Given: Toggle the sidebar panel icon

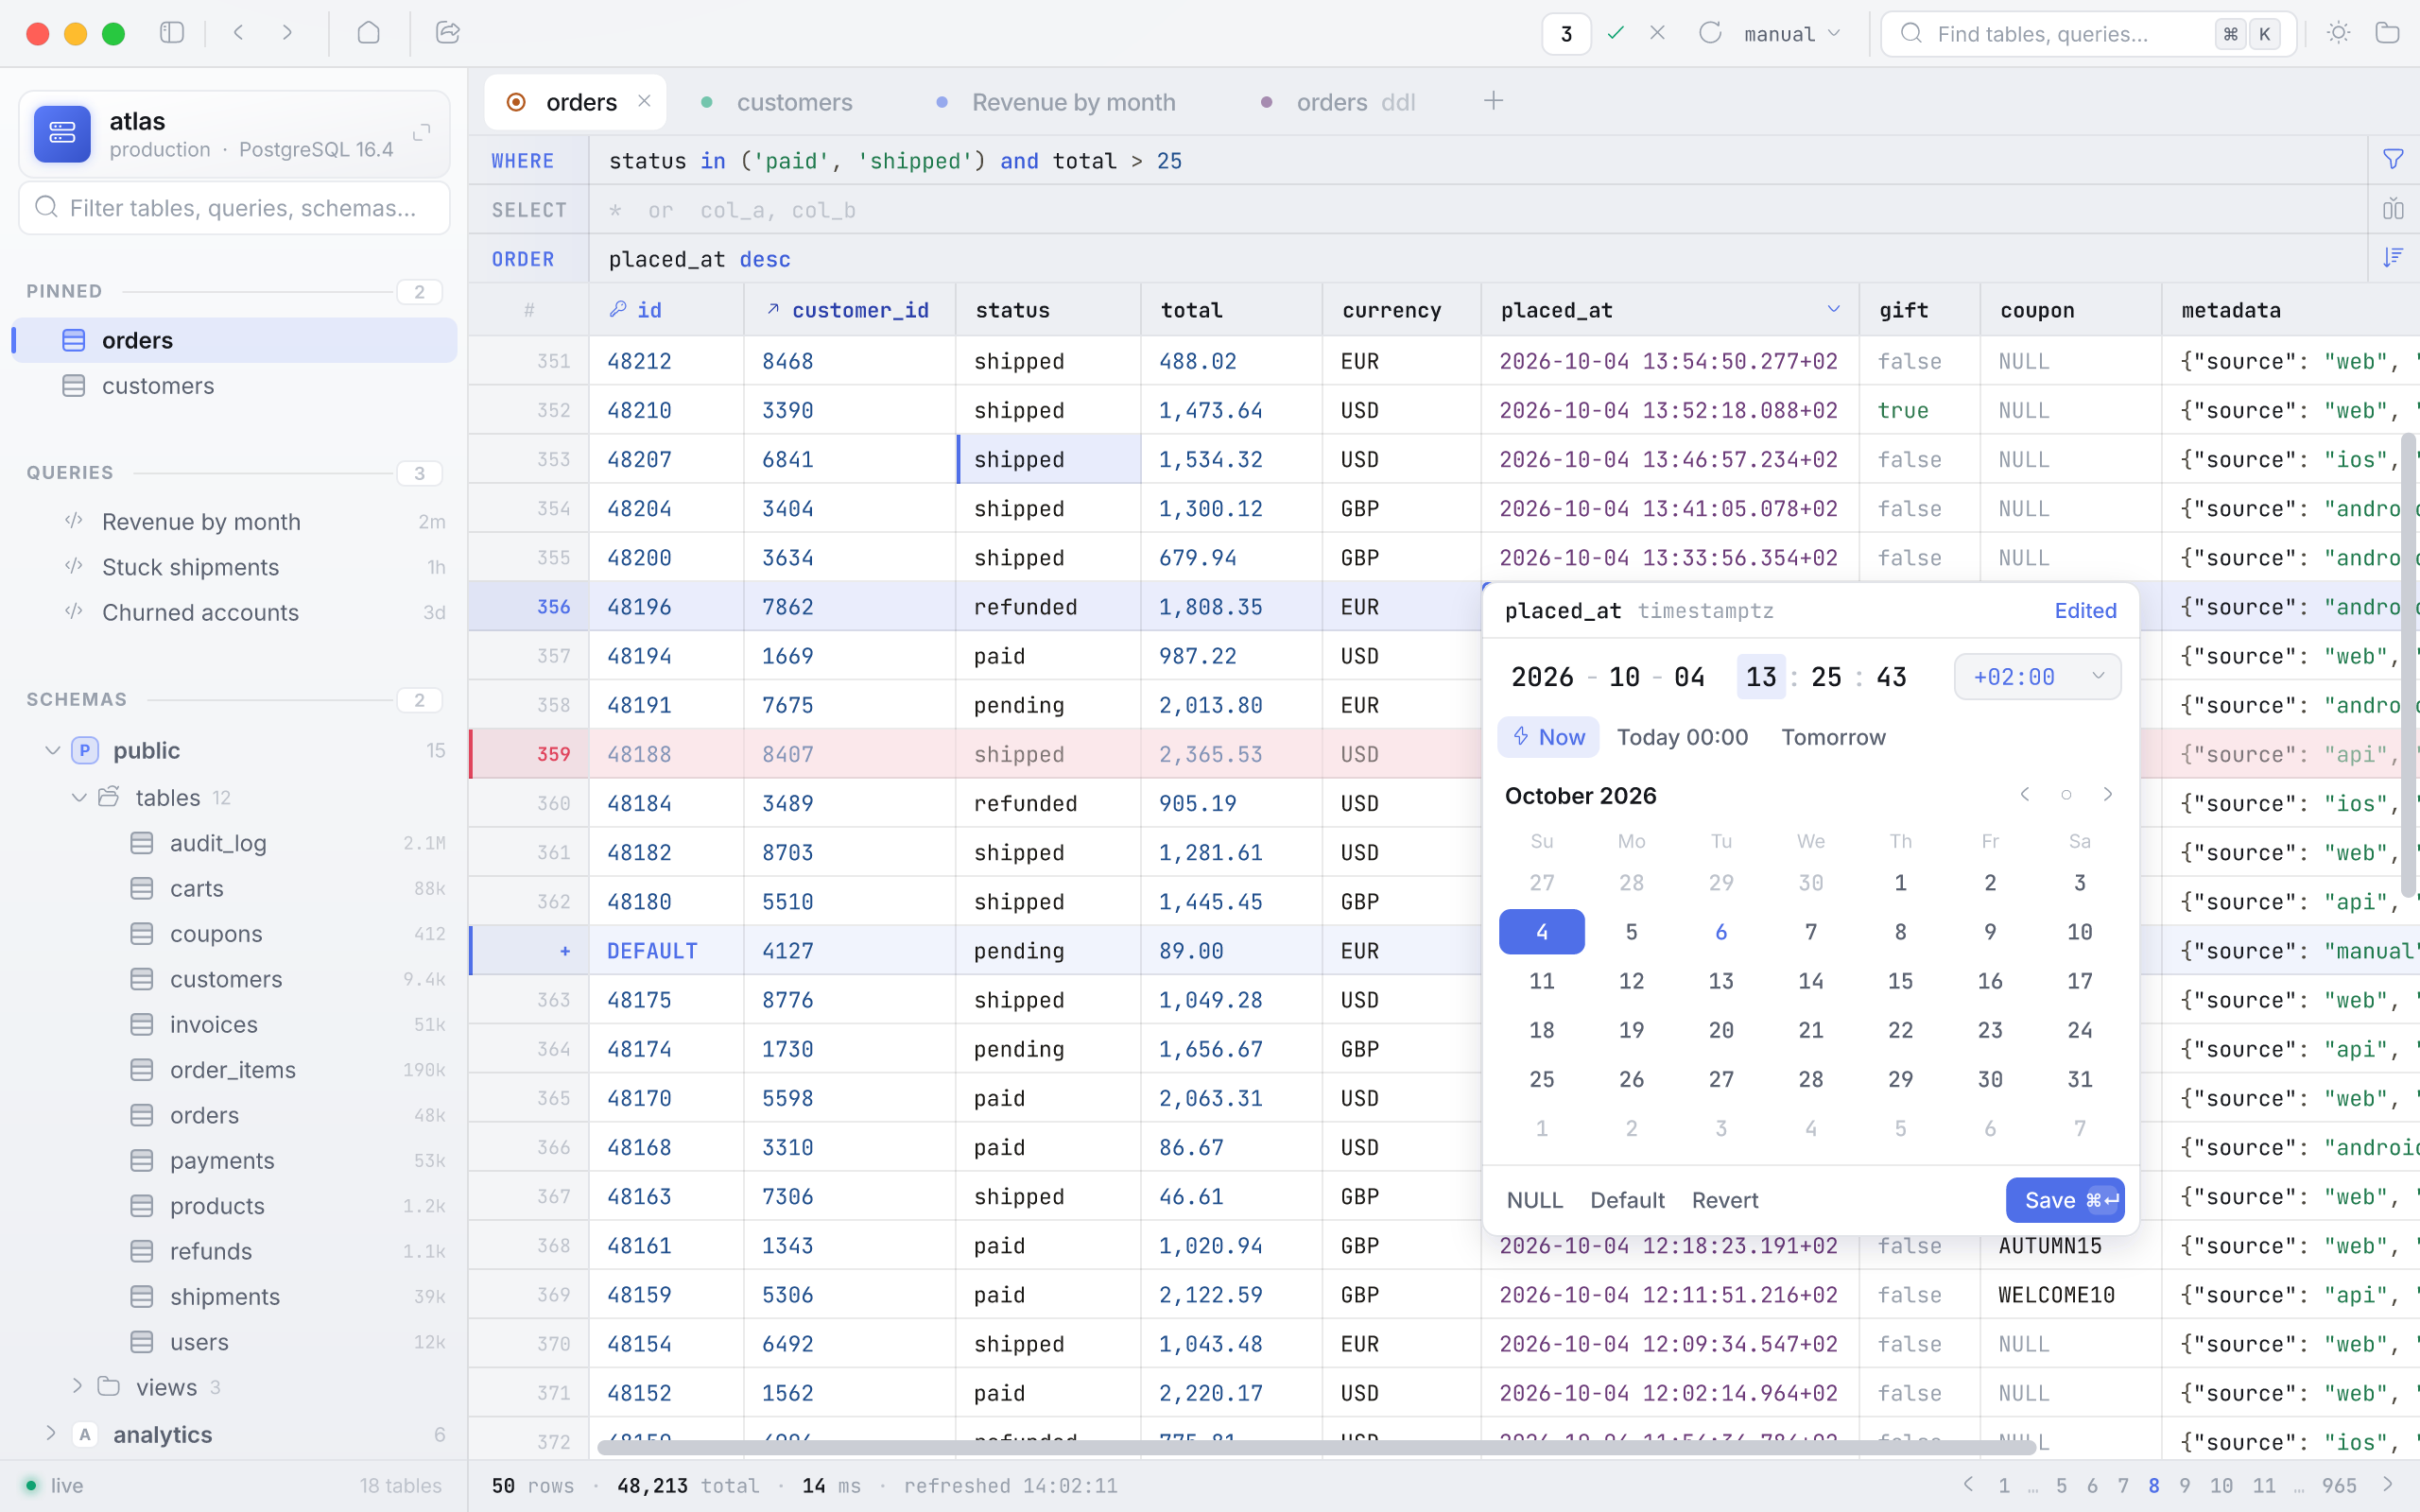Looking at the screenshot, I should click(172, 33).
